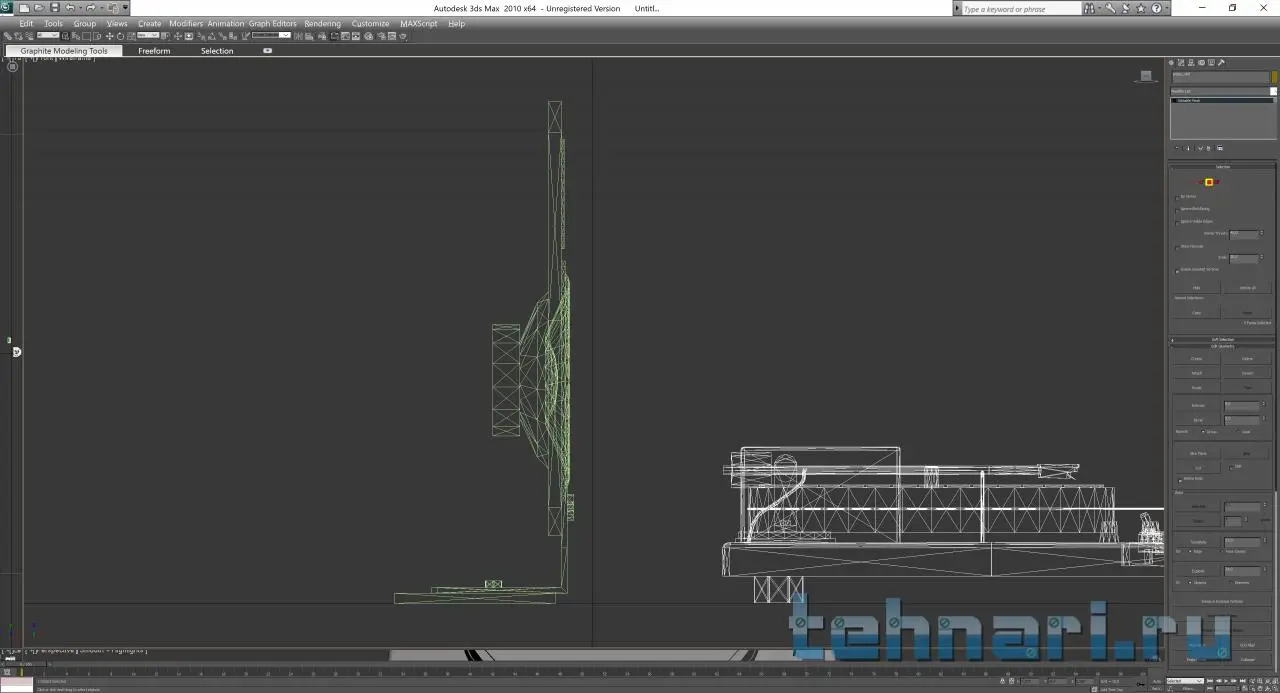Enable the Ignore Backfacing checkbox
The image size is (1280, 693).
tap(1177, 210)
